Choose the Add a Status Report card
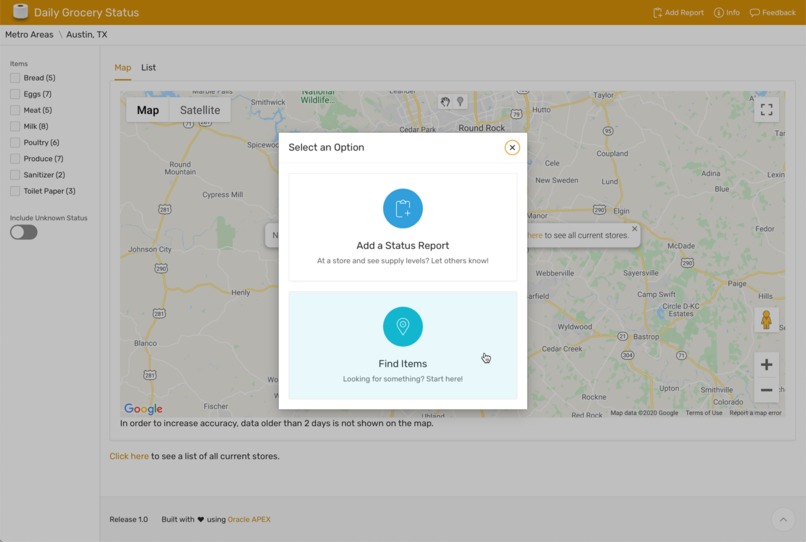The height and width of the screenshot is (542, 806). click(x=402, y=227)
